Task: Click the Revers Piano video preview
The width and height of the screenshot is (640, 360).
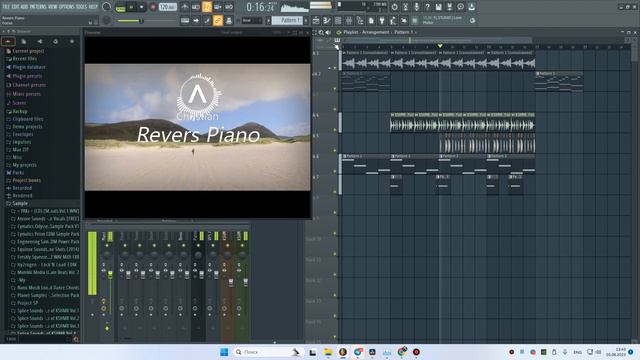Action: 198,127
